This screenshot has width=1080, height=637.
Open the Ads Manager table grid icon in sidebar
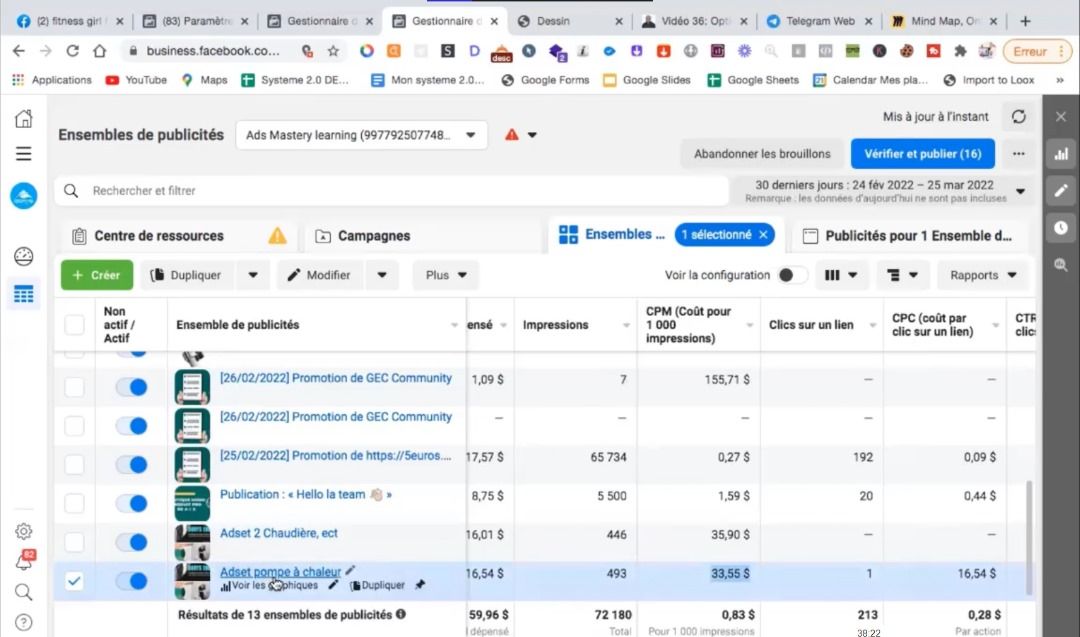click(x=23, y=294)
